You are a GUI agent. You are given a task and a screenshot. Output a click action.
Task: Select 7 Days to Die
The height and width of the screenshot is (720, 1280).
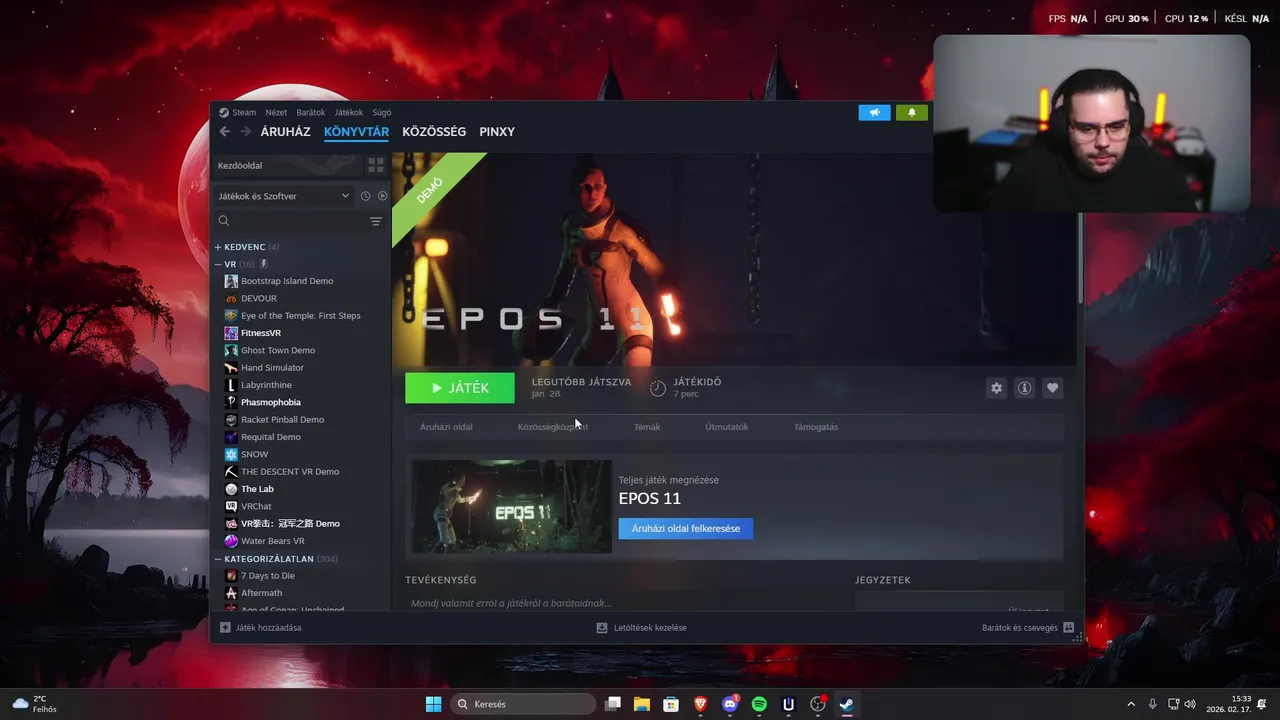coord(267,576)
